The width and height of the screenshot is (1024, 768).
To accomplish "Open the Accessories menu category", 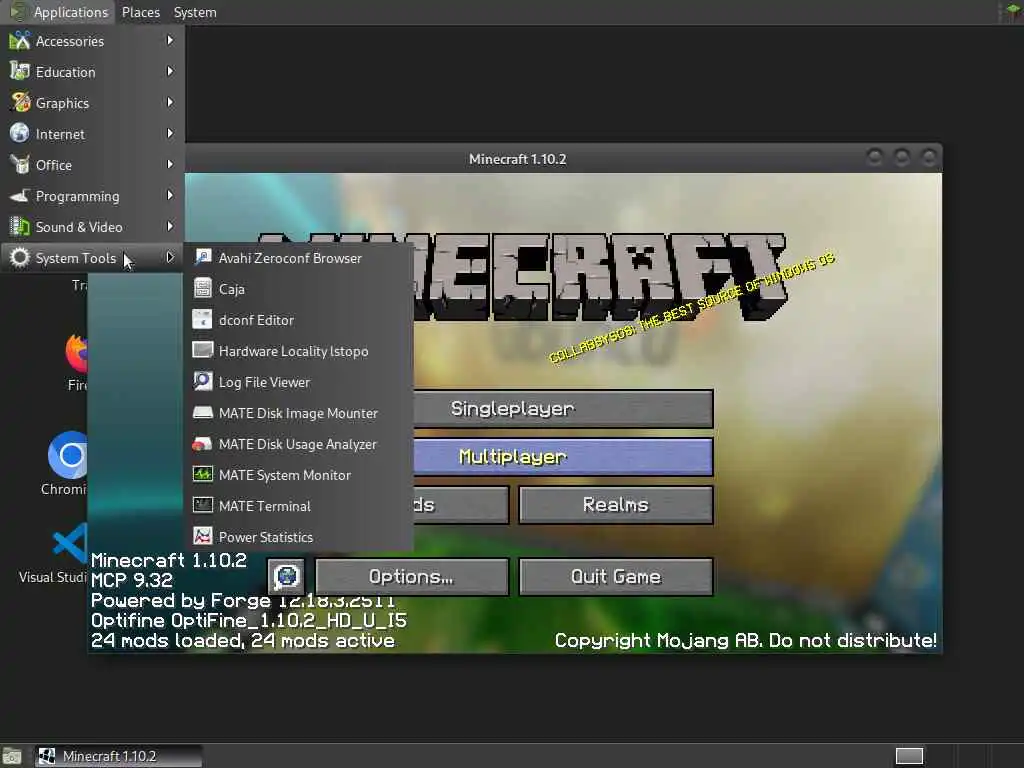I will click(92, 41).
